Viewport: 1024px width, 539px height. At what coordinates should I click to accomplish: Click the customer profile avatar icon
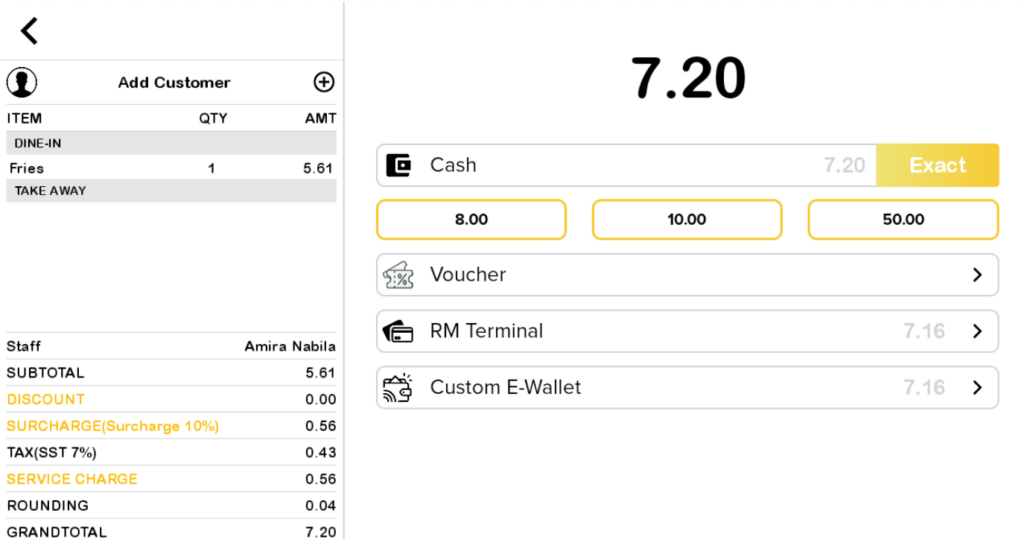tap(21, 82)
